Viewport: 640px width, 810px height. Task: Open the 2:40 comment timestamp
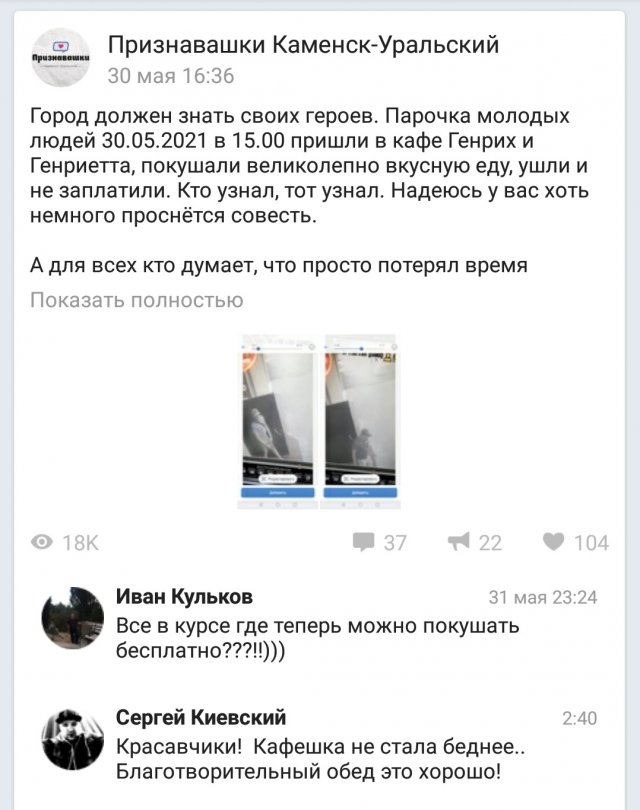point(580,719)
